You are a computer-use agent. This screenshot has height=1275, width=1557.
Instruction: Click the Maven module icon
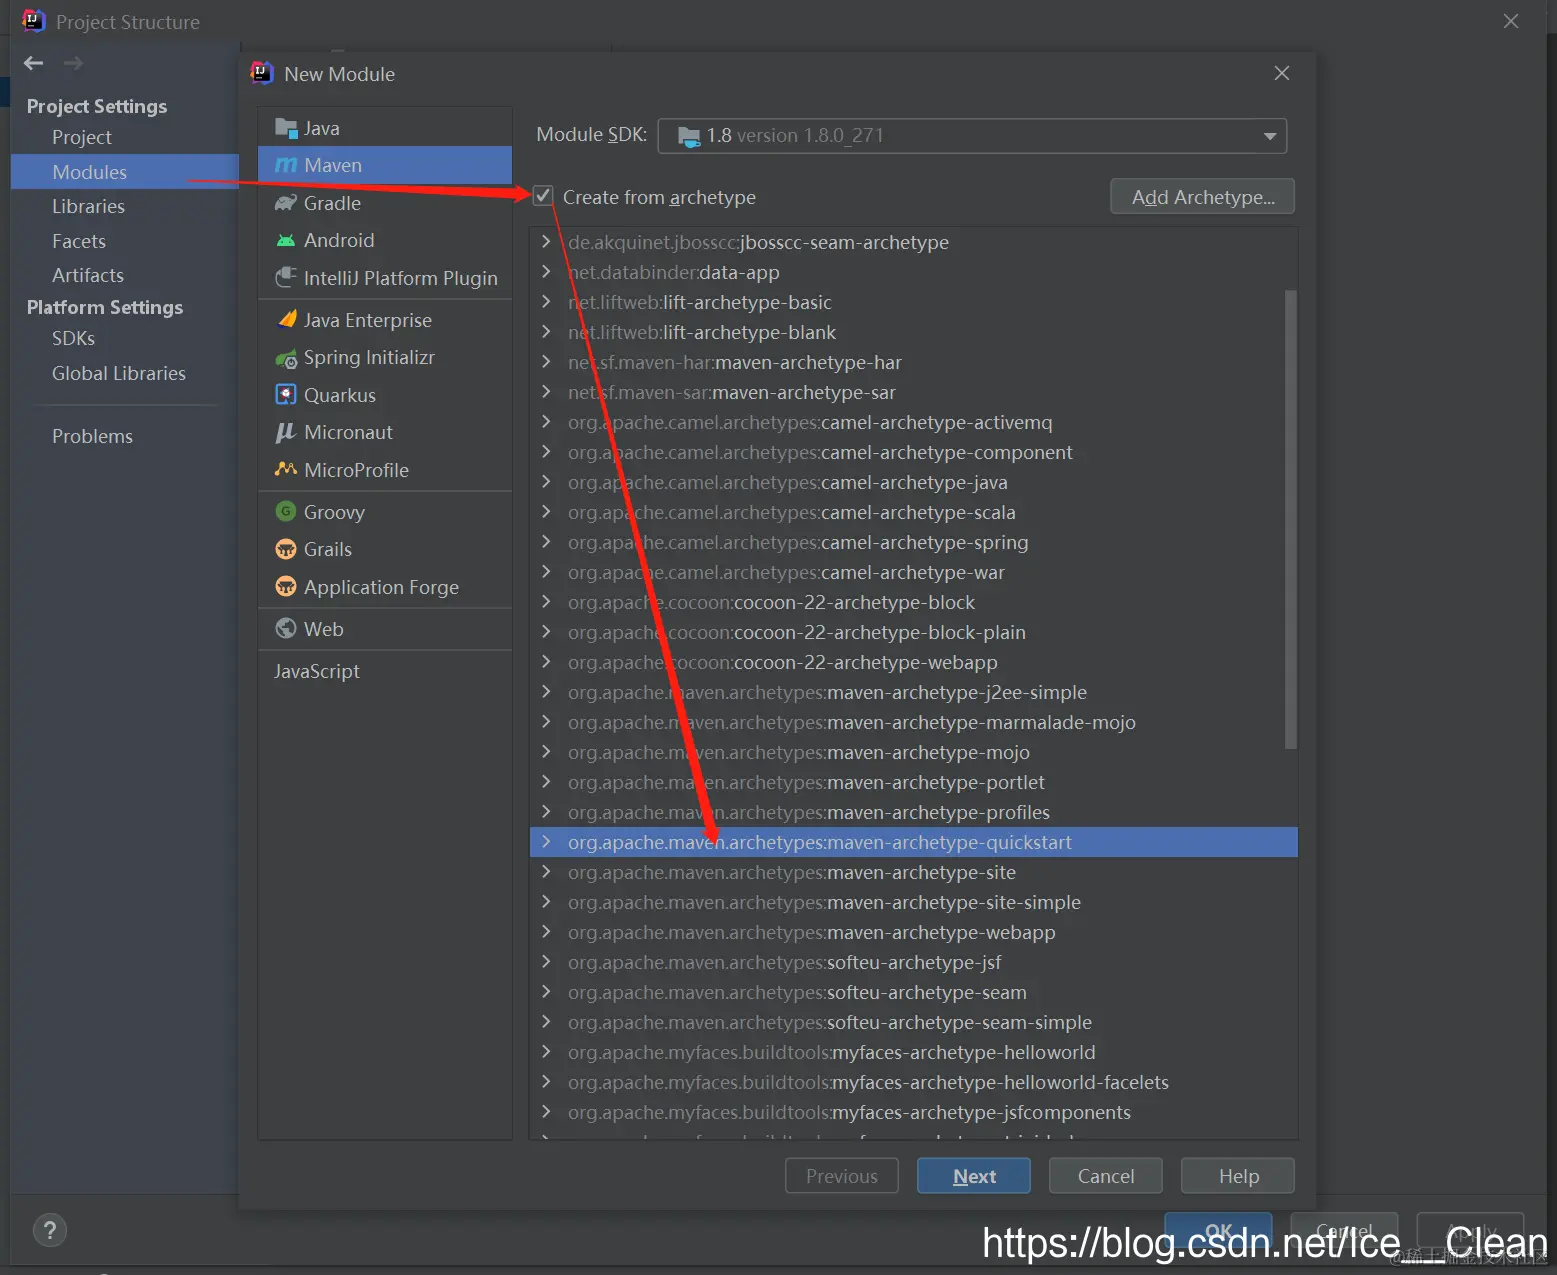tap(286, 165)
